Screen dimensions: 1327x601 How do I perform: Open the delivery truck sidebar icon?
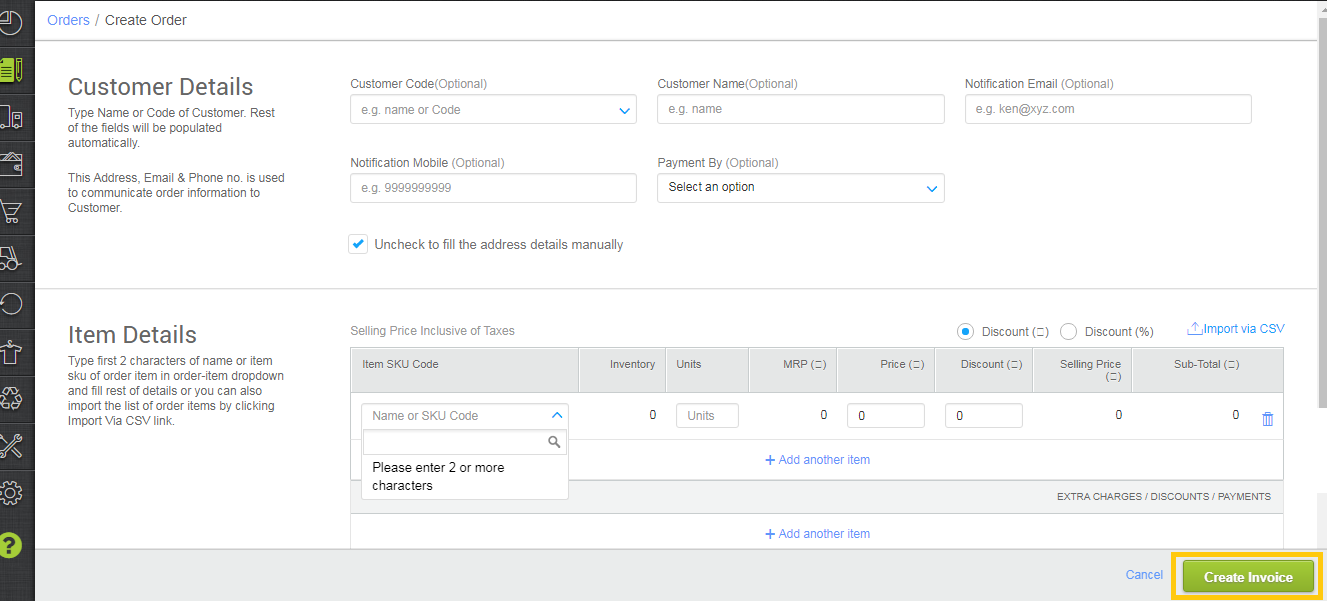(x=11, y=117)
